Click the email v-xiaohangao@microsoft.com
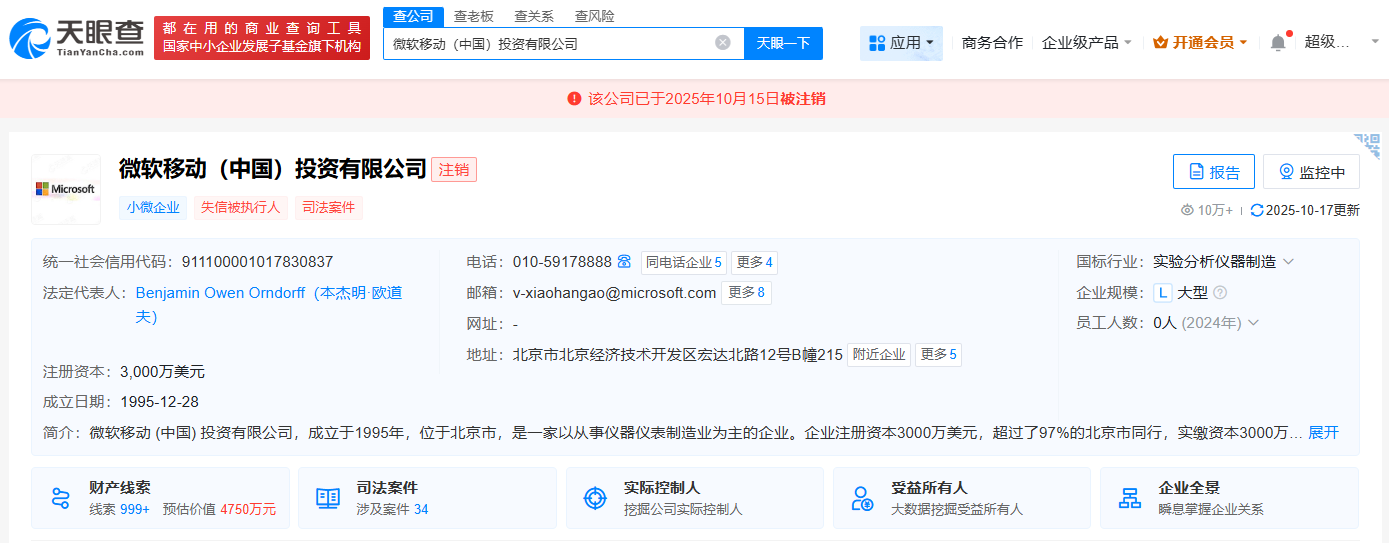The height and width of the screenshot is (543, 1389). (615, 293)
